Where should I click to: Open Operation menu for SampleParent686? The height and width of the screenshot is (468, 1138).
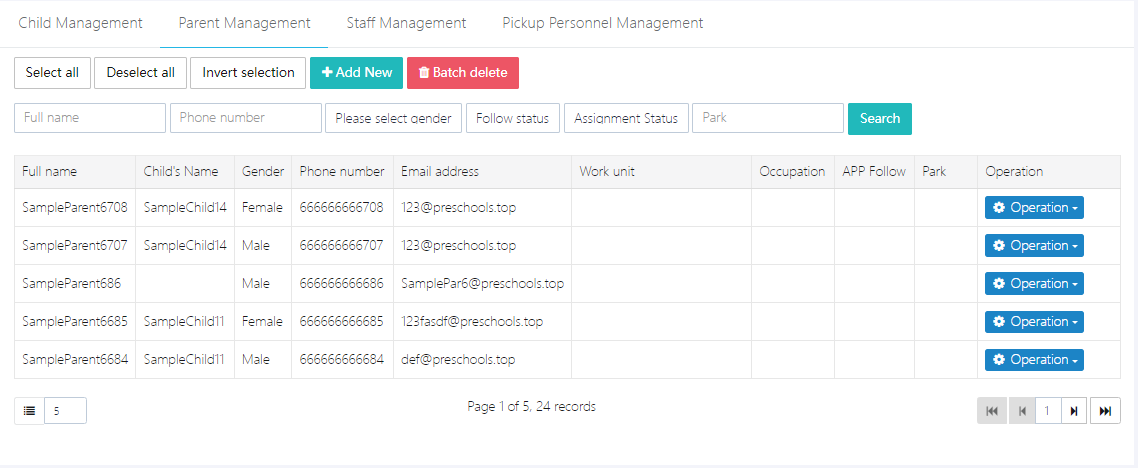coord(1033,284)
